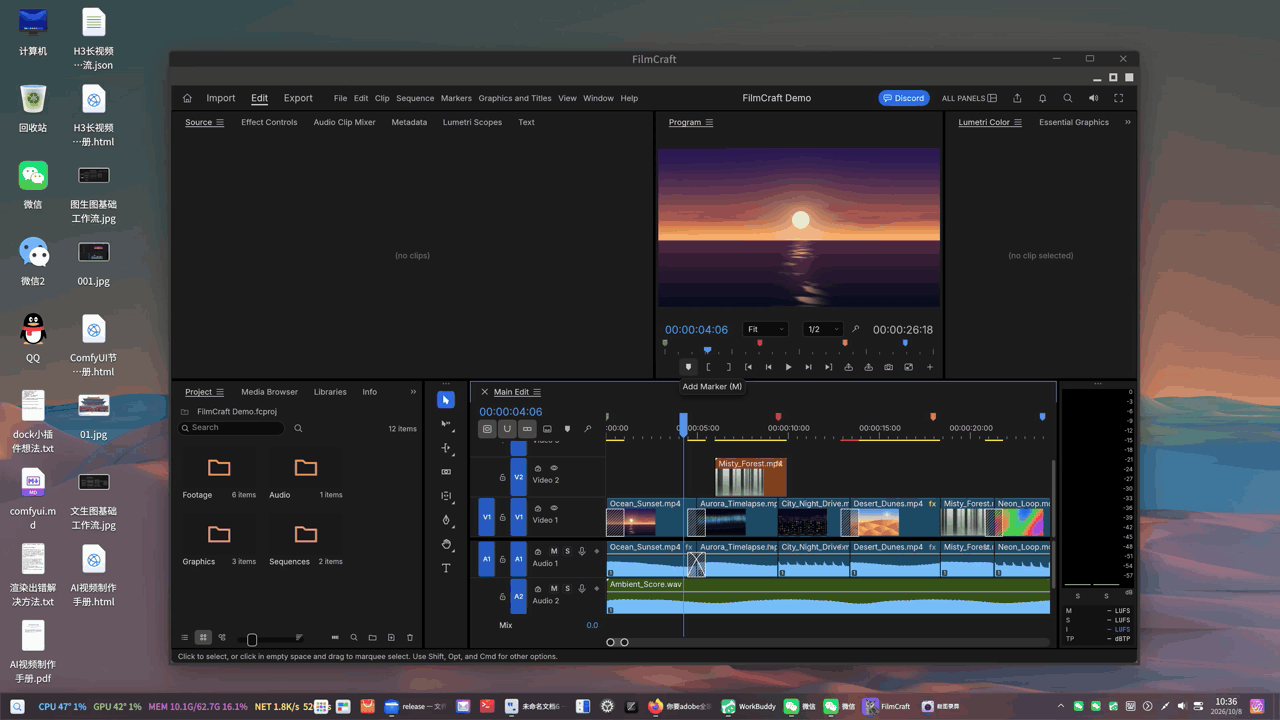Image resolution: width=1280 pixels, height=720 pixels.
Task: Click the Project thumbnail size slider
Action: tap(270, 638)
